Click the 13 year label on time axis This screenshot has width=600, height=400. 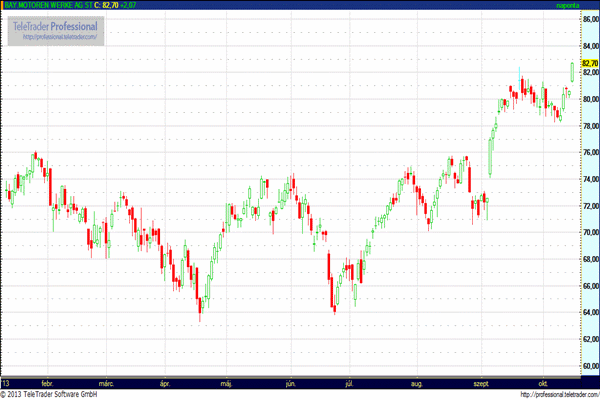click(6, 383)
